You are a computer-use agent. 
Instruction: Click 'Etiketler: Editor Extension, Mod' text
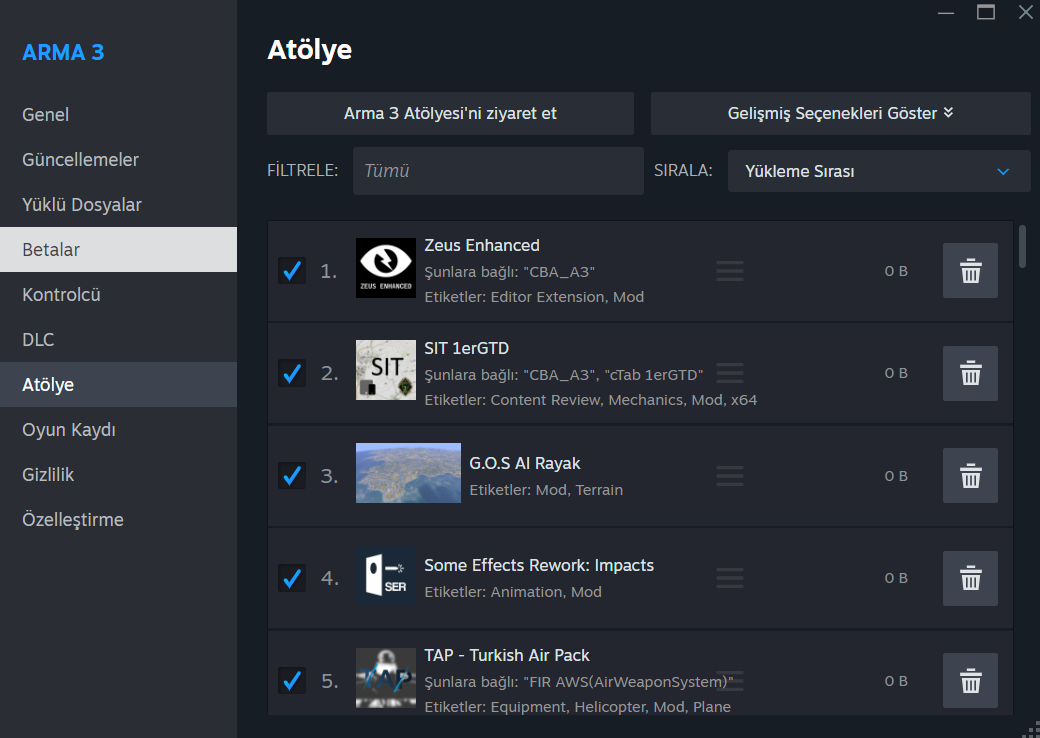click(534, 297)
